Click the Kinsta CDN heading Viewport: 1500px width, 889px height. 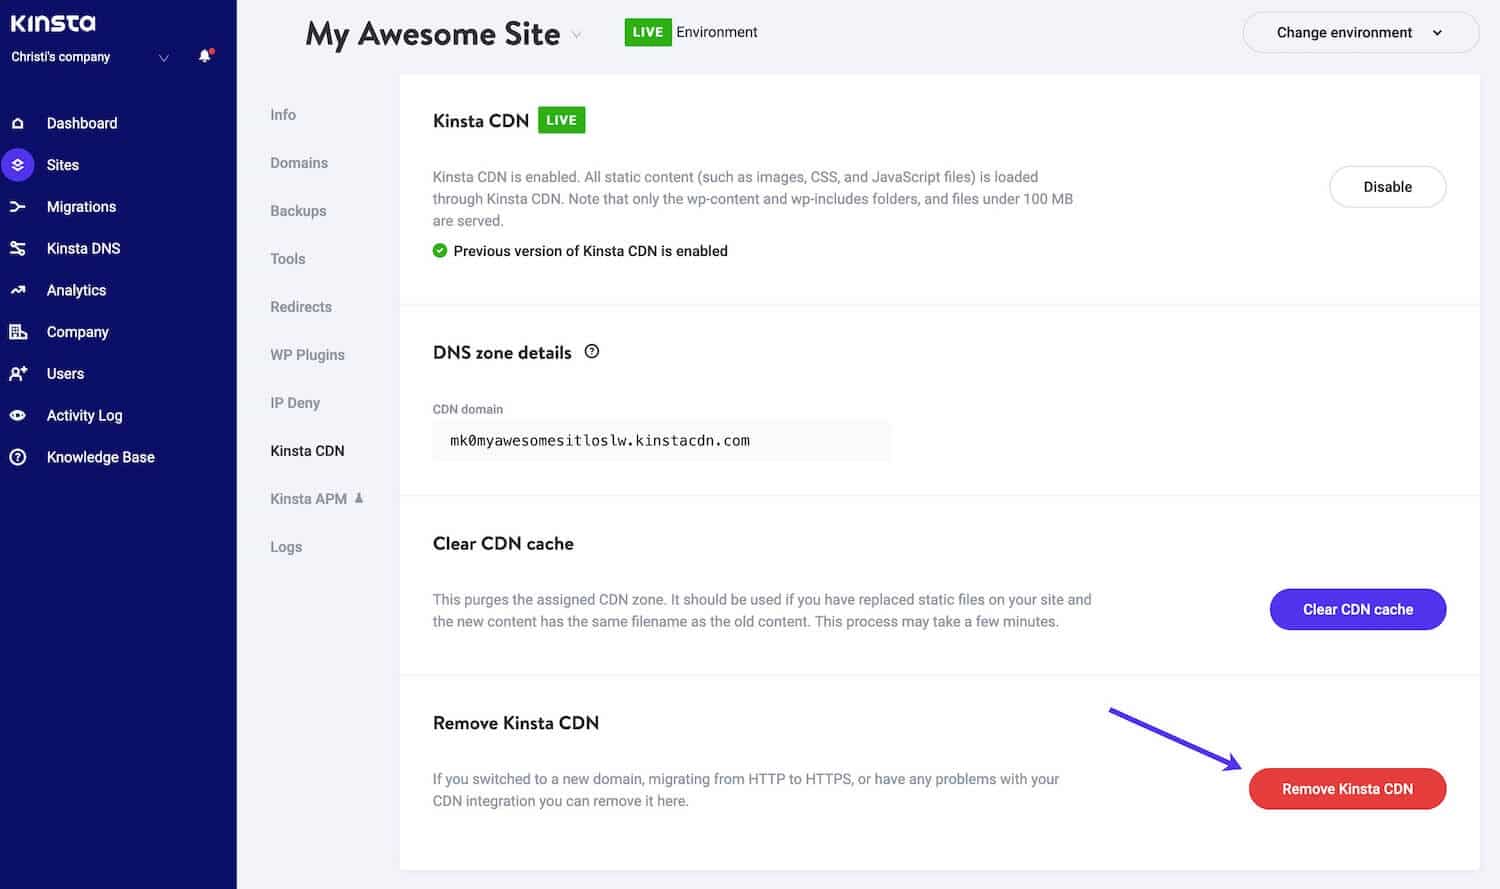click(x=481, y=121)
